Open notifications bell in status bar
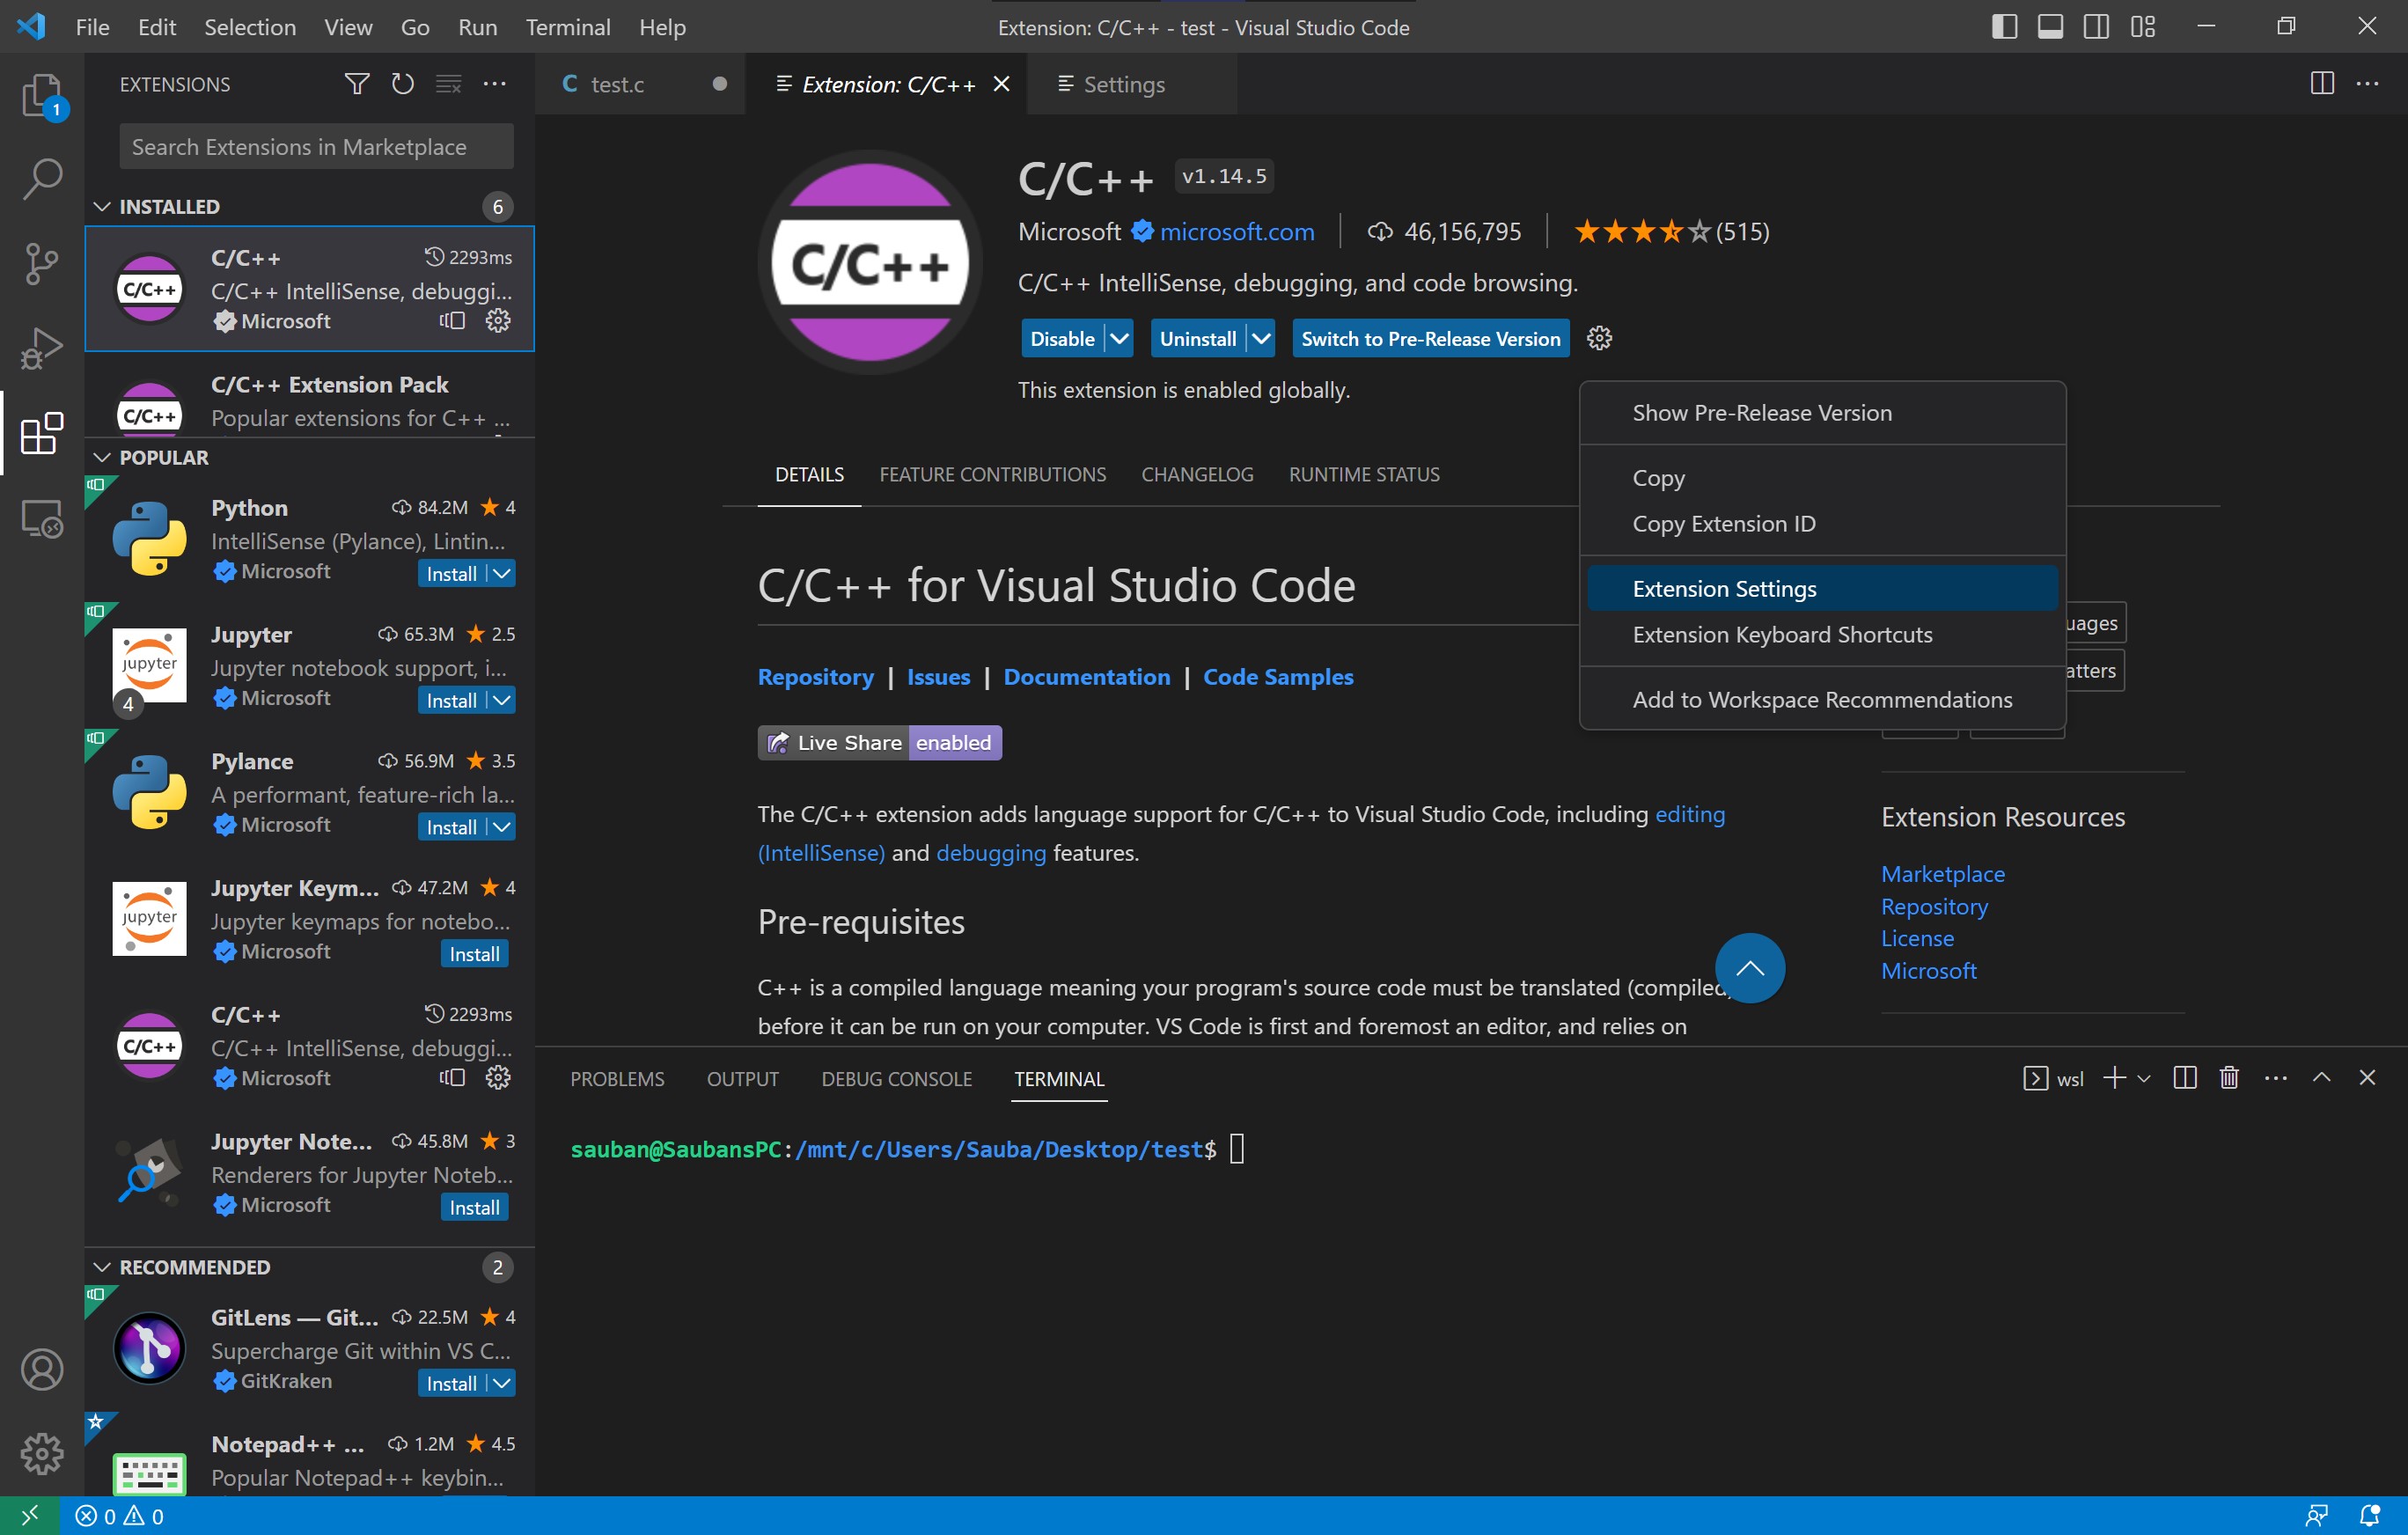The width and height of the screenshot is (2408, 1535). click(2369, 1515)
